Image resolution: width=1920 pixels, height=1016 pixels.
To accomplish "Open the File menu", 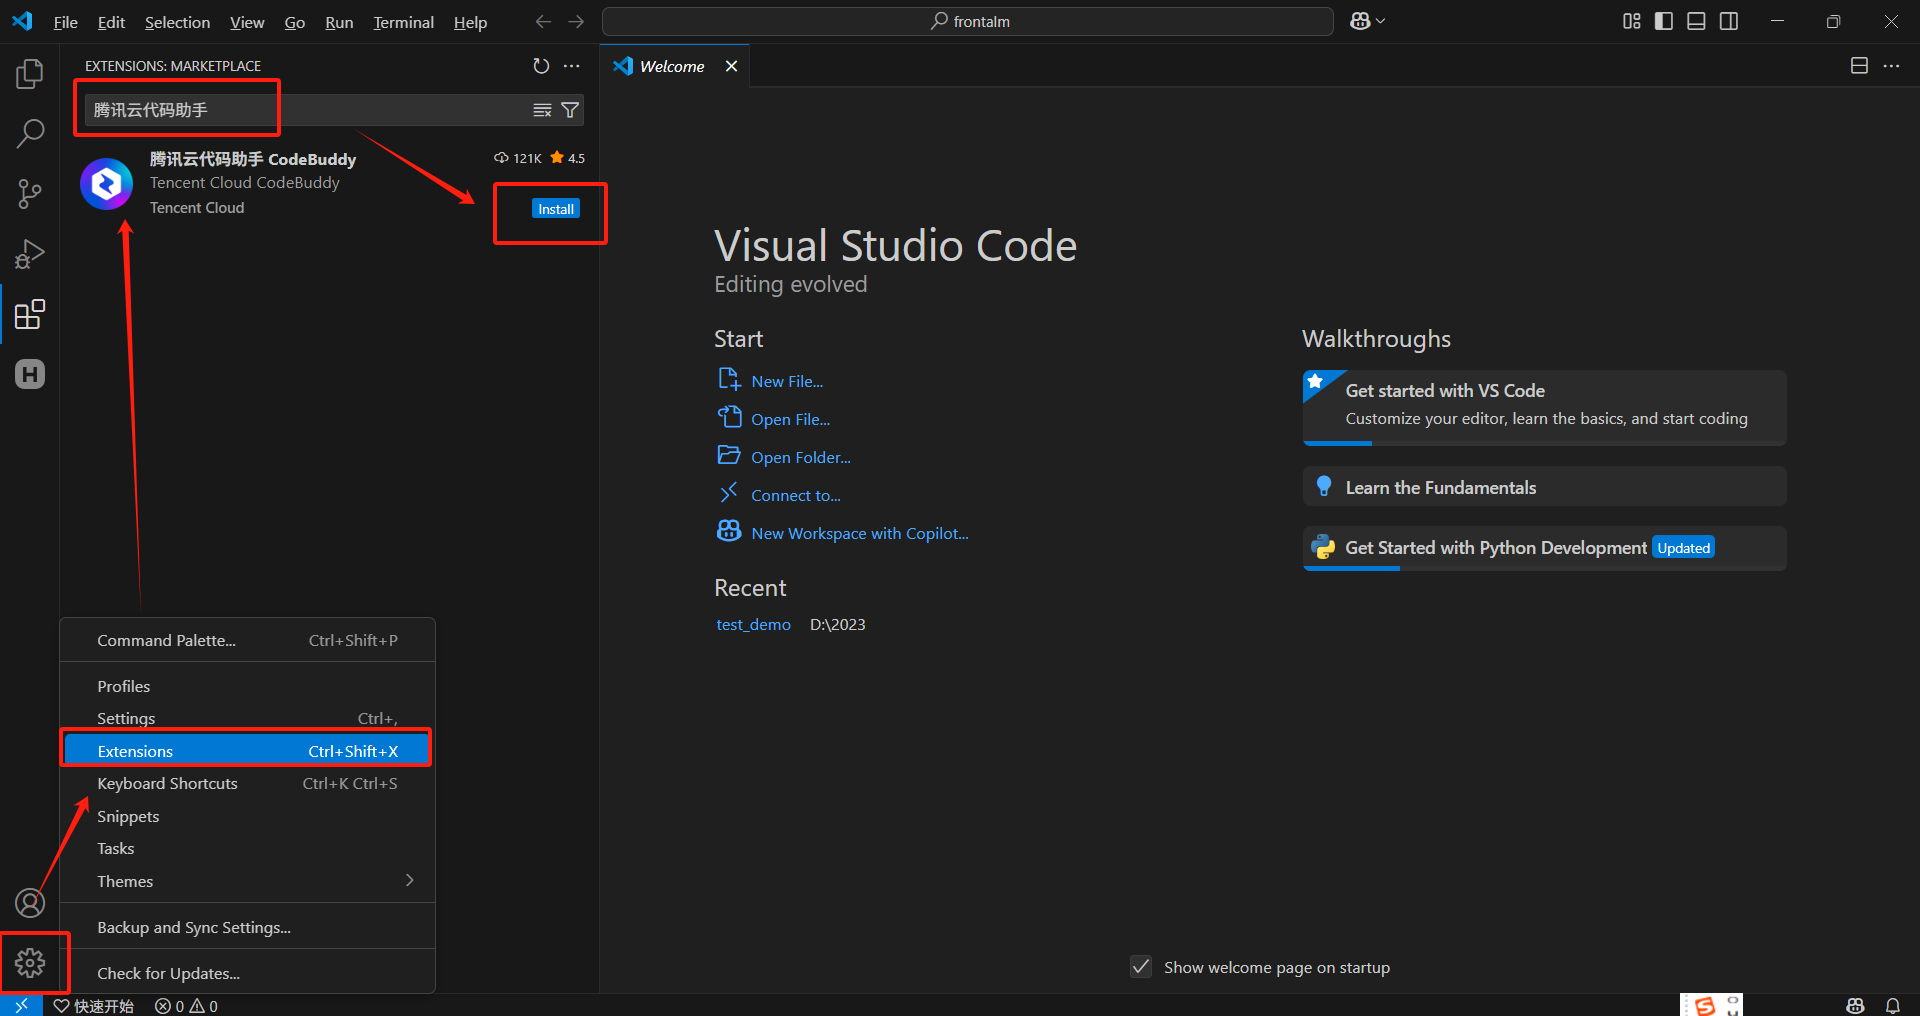I will point(65,22).
